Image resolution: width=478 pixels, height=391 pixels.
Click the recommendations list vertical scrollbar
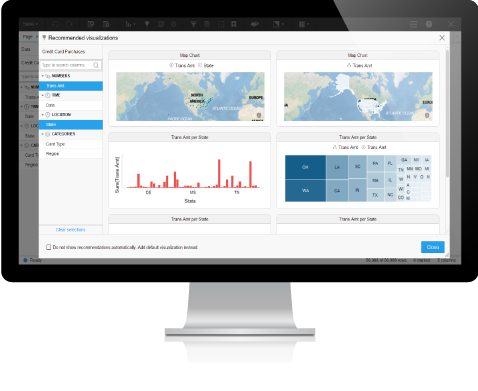click(447, 113)
